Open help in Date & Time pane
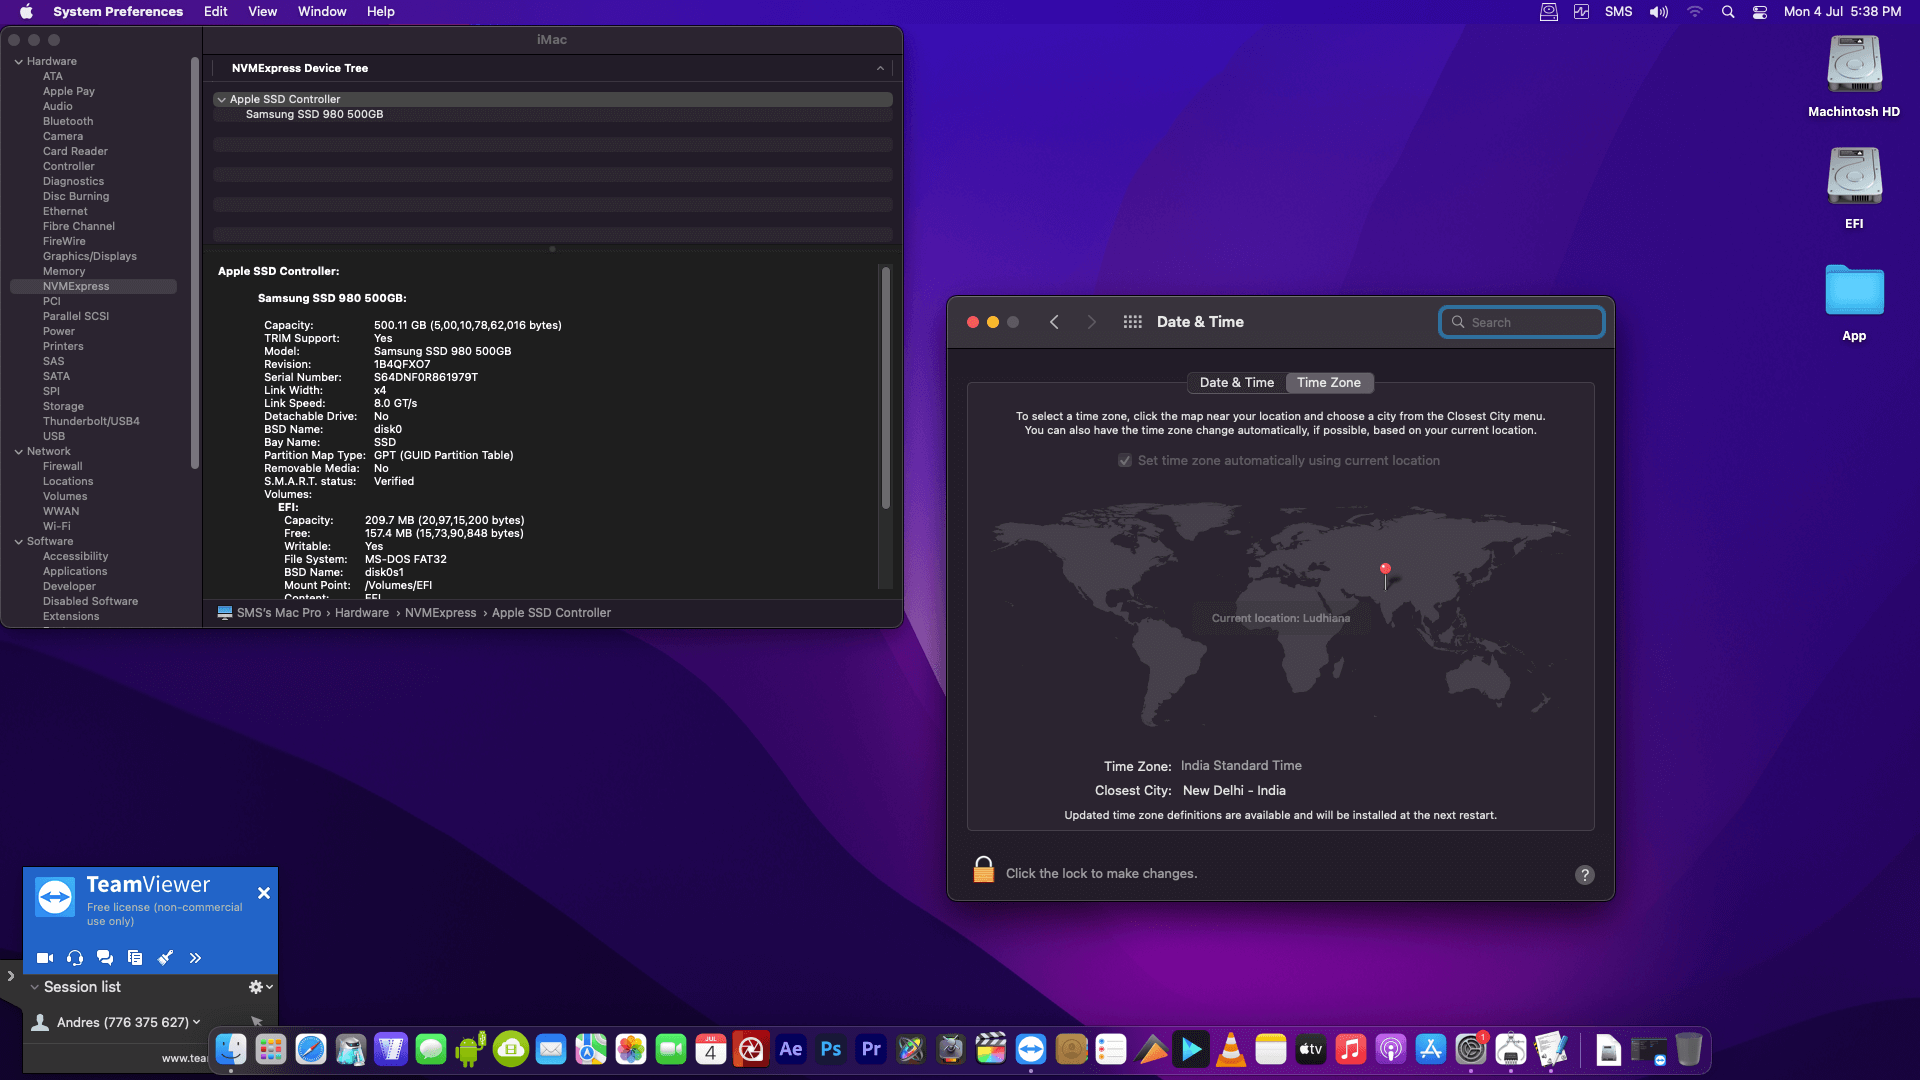 1585,875
